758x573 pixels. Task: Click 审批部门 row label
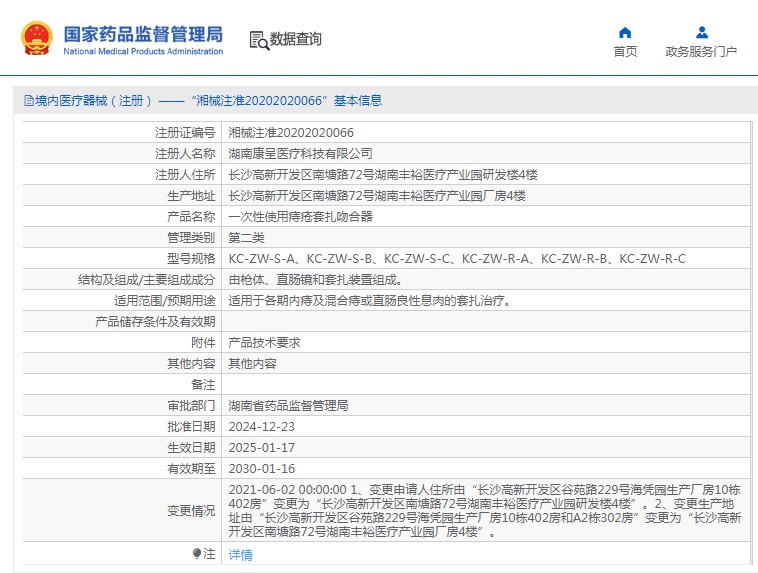191,406
